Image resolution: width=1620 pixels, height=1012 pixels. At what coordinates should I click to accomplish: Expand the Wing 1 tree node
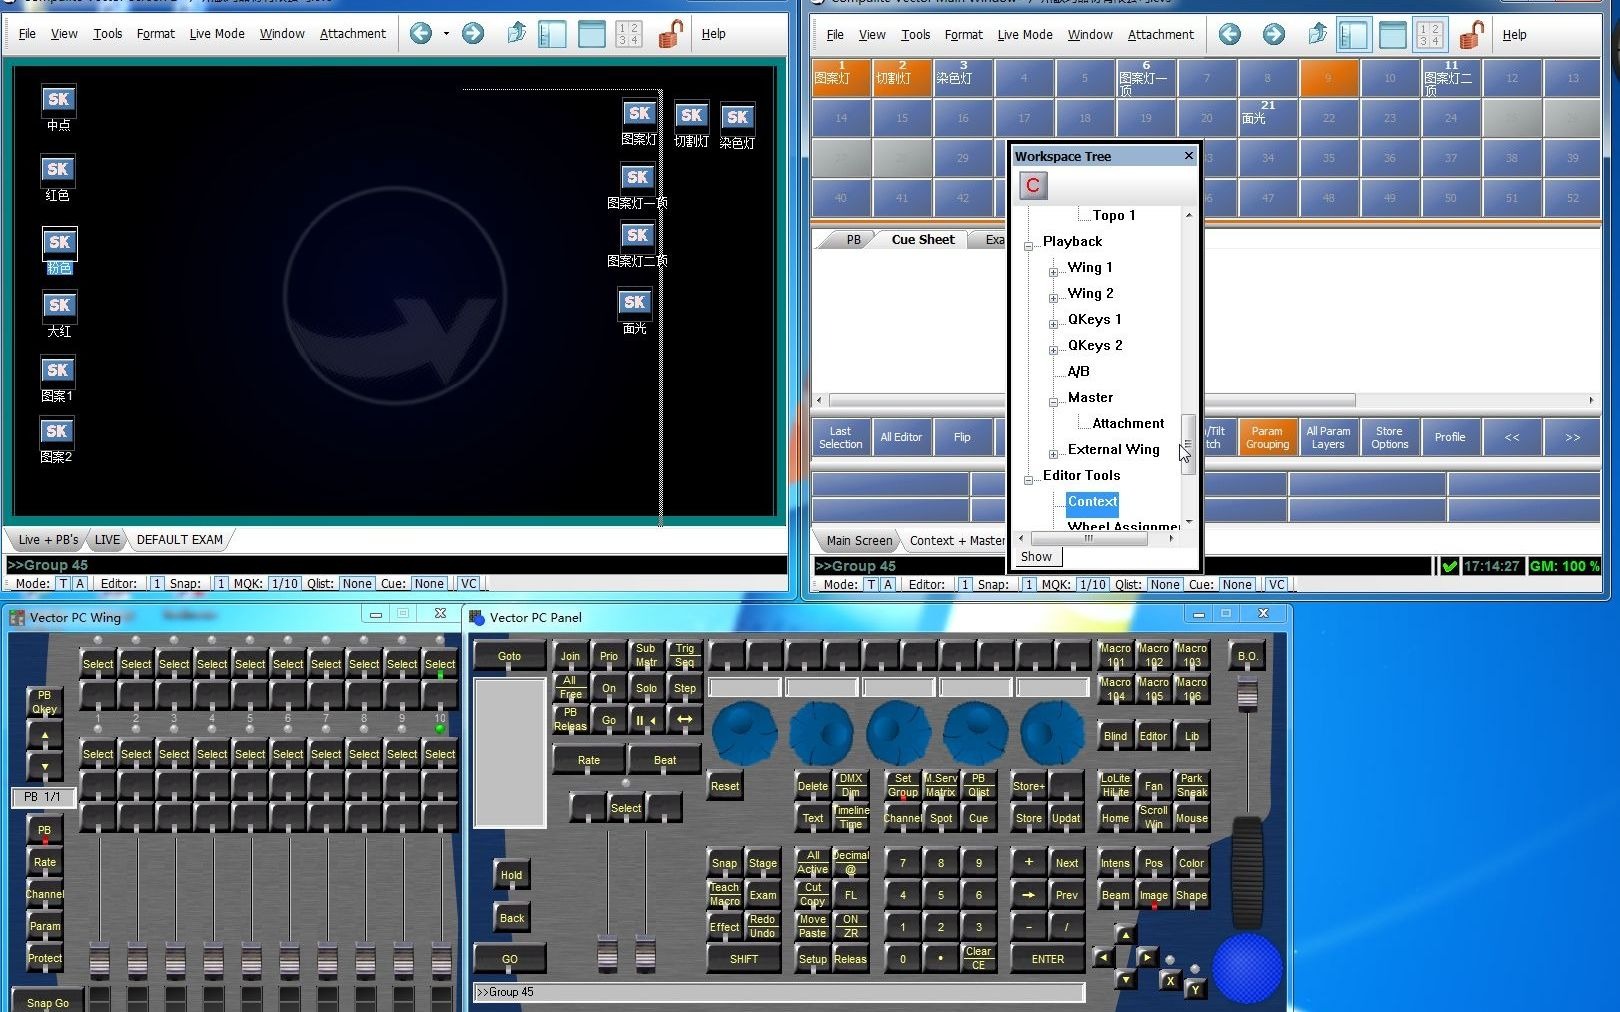[1054, 272]
